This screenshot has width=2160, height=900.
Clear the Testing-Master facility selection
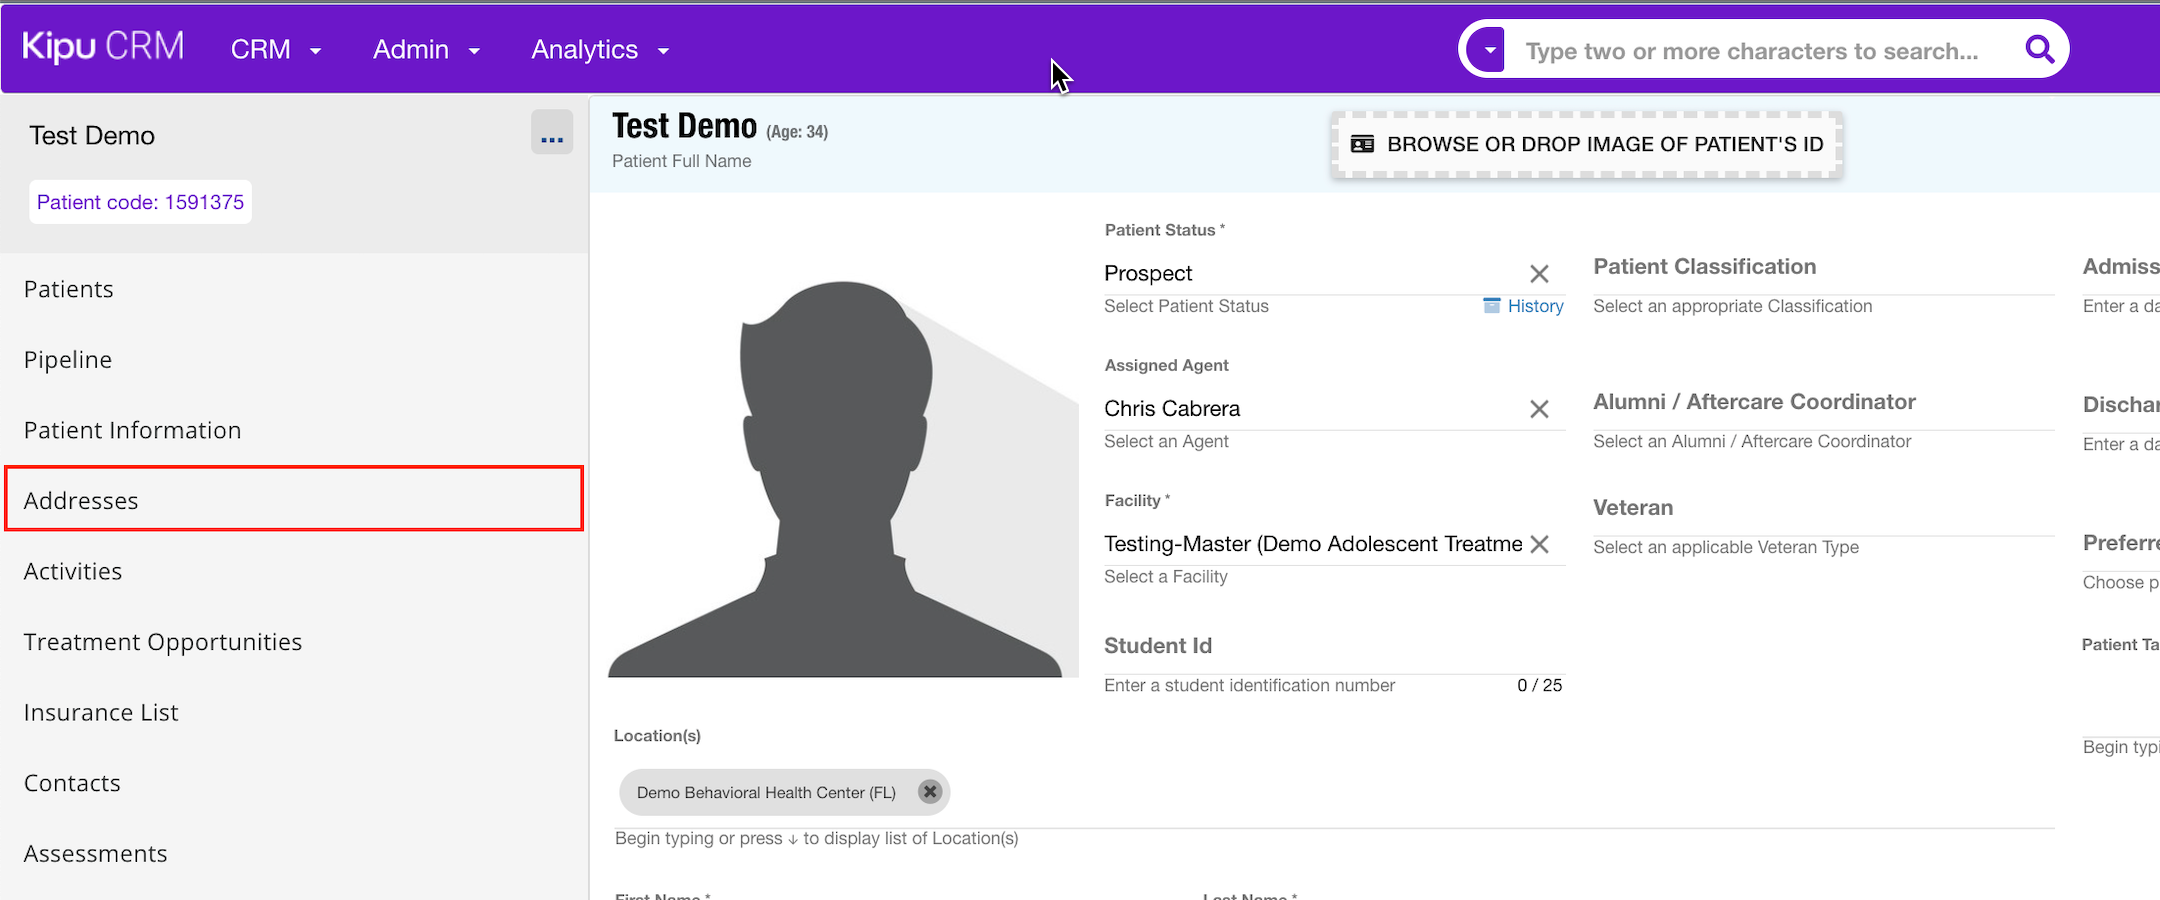tap(1540, 544)
